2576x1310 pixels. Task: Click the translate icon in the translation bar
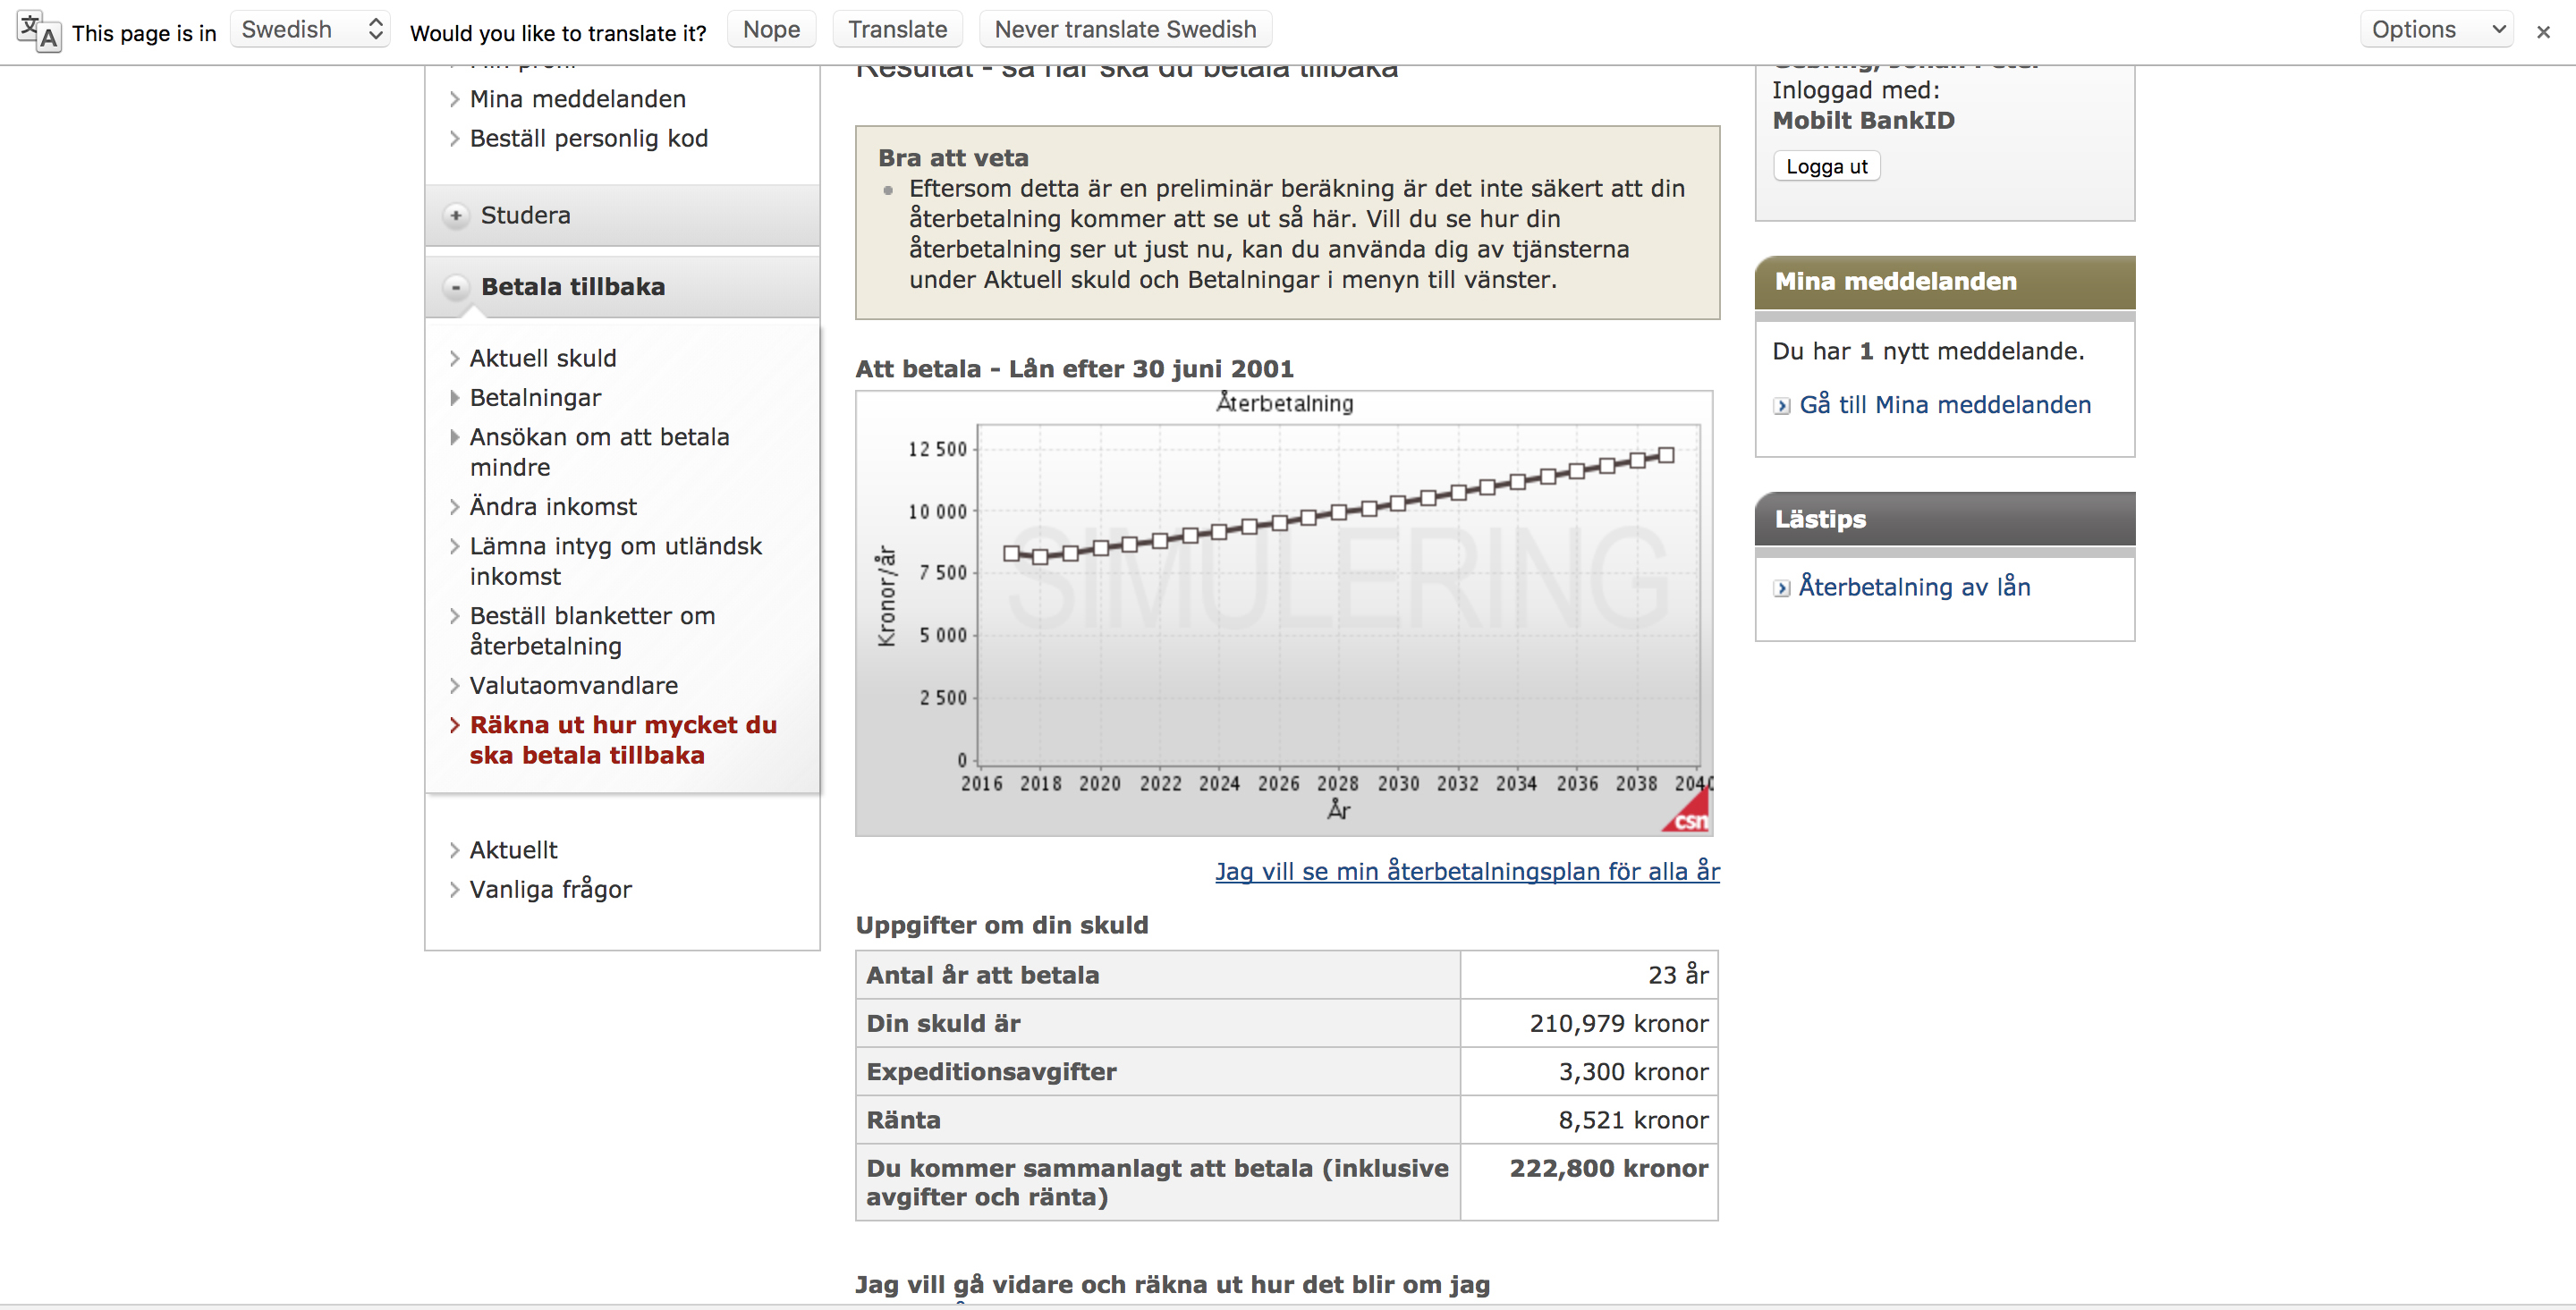click(x=38, y=31)
